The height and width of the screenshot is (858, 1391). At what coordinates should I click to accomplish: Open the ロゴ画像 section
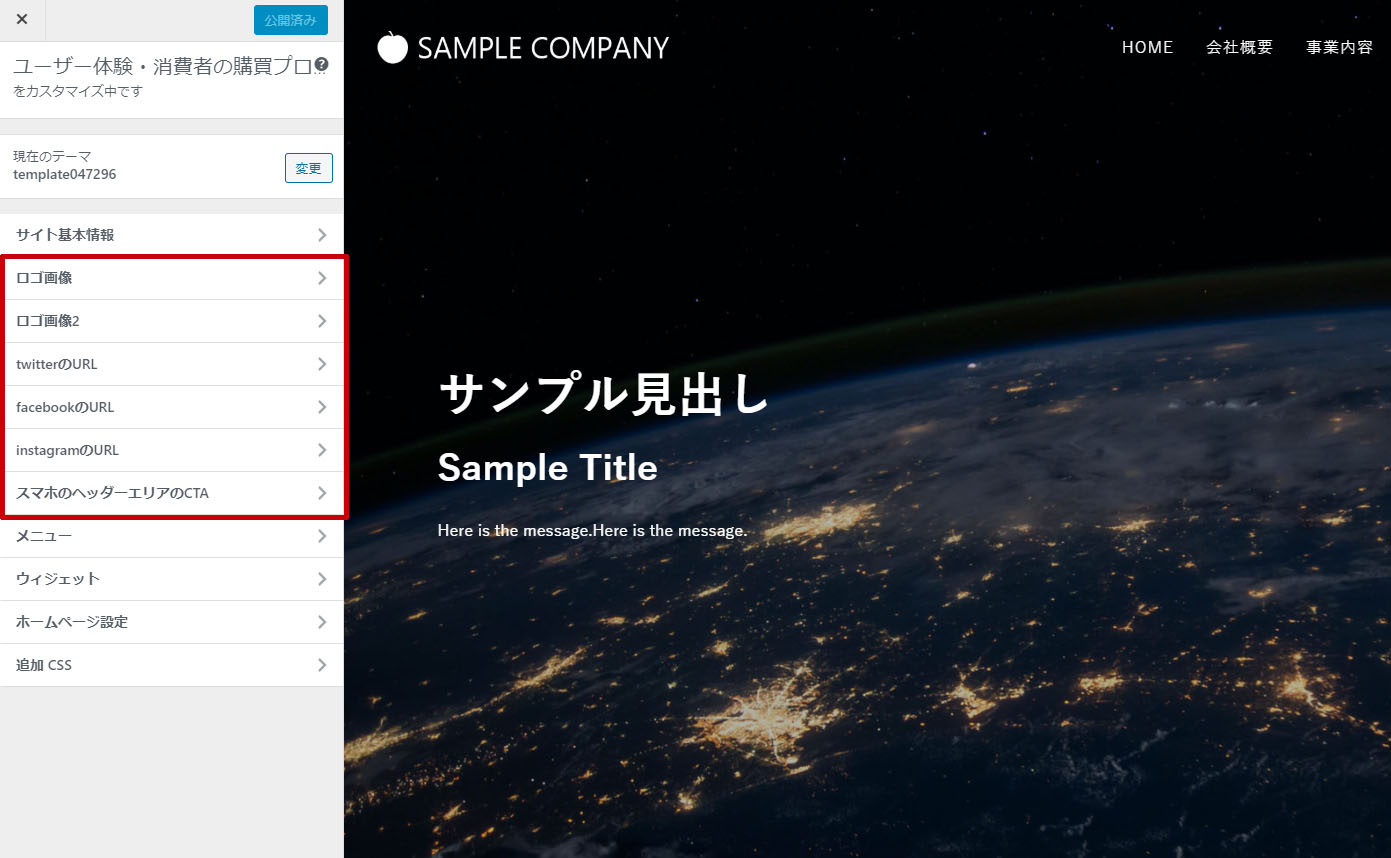[172, 278]
